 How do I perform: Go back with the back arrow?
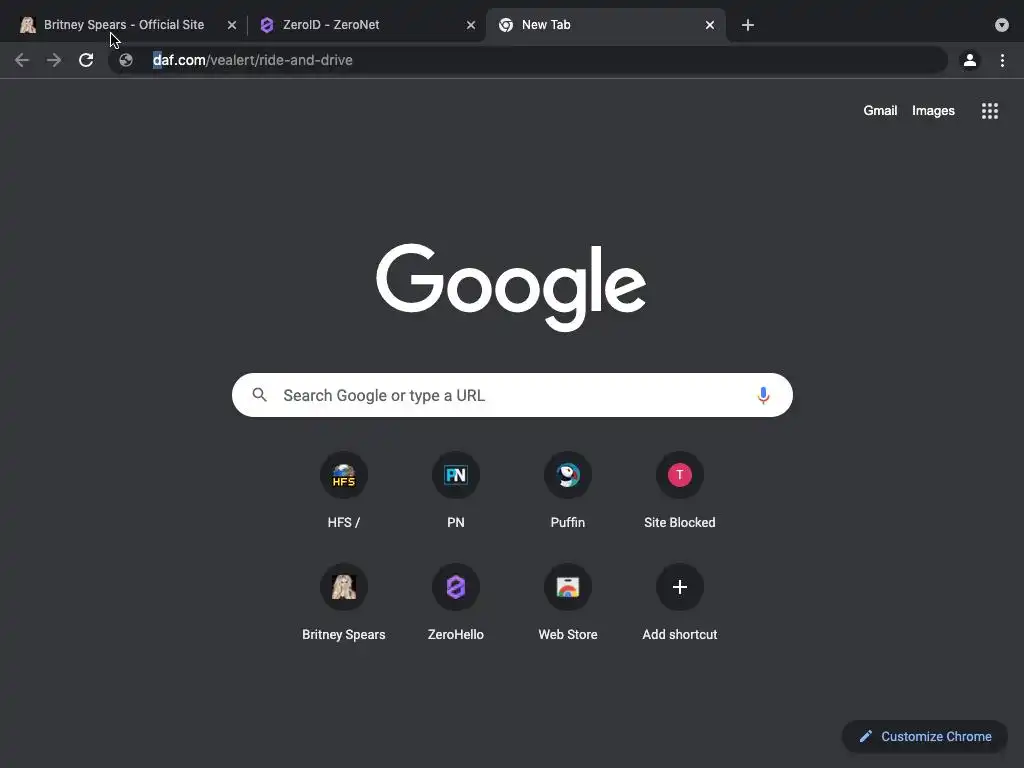pyautogui.click(x=22, y=60)
